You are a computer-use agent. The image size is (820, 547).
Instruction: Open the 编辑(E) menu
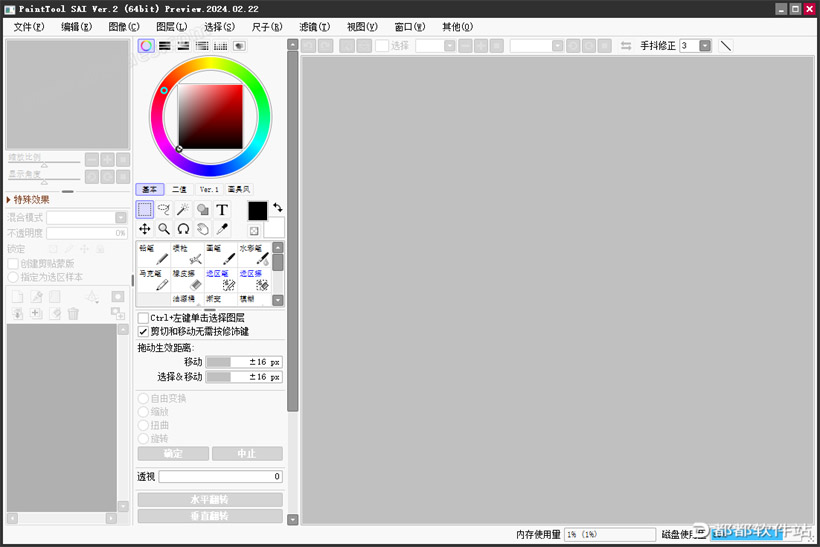[x=76, y=27]
